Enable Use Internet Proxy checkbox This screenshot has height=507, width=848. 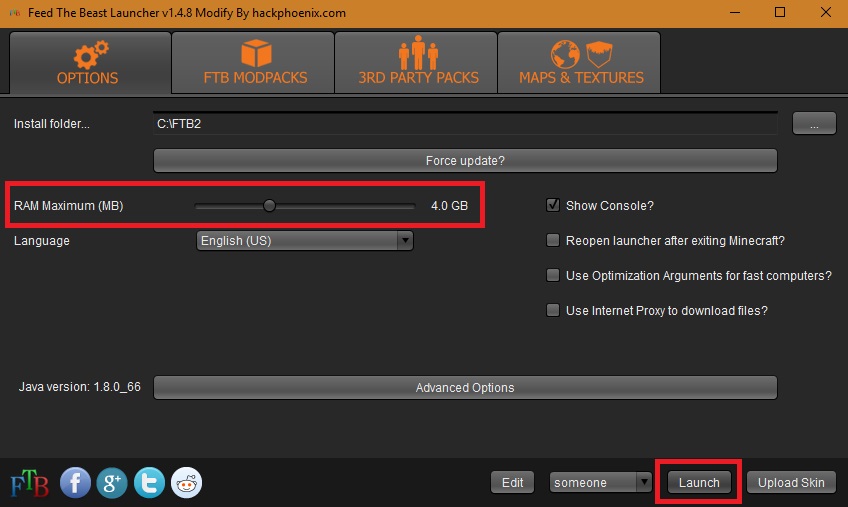click(x=553, y=310)
